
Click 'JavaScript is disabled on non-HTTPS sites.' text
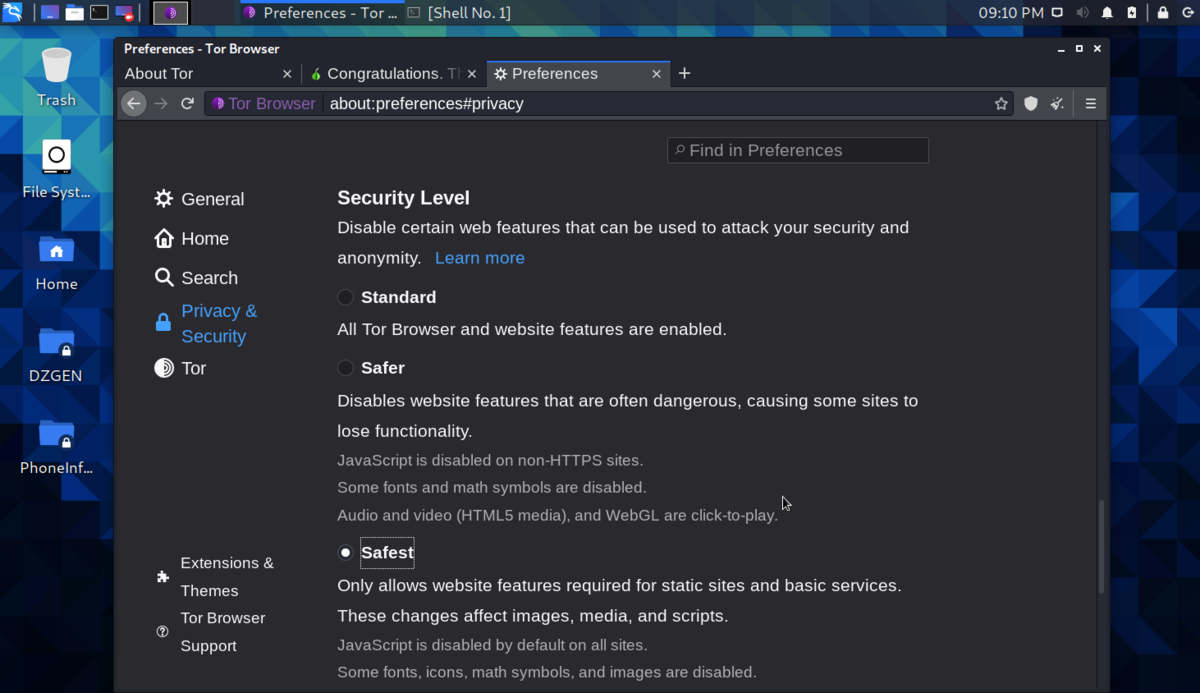[x=490, y=460]
